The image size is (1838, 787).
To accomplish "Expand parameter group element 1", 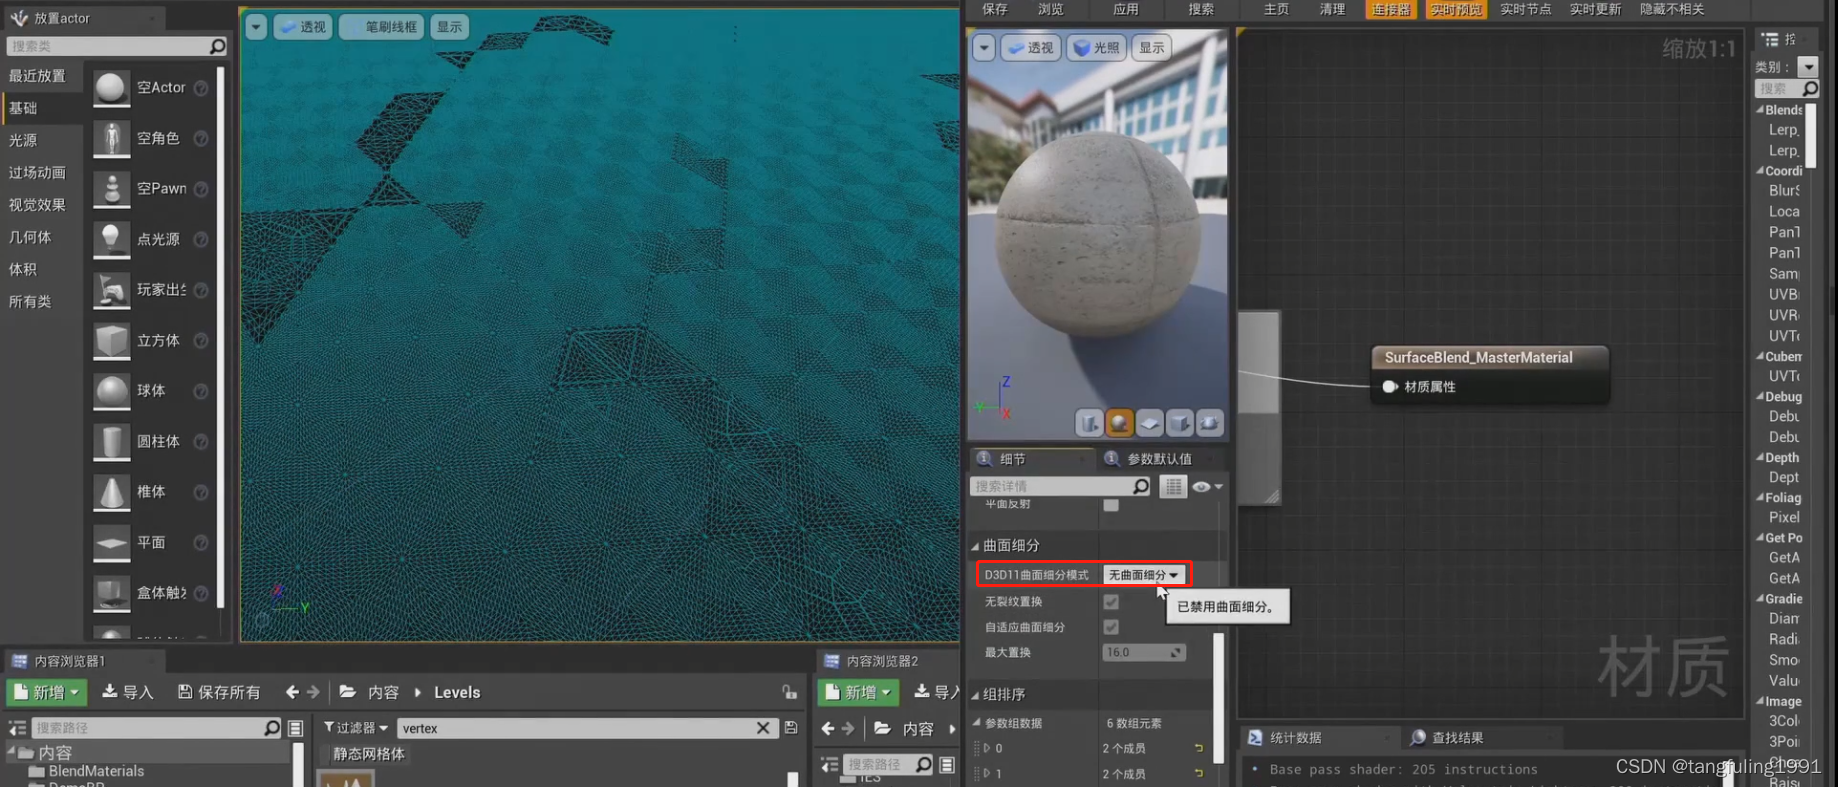I will (987, 773).
